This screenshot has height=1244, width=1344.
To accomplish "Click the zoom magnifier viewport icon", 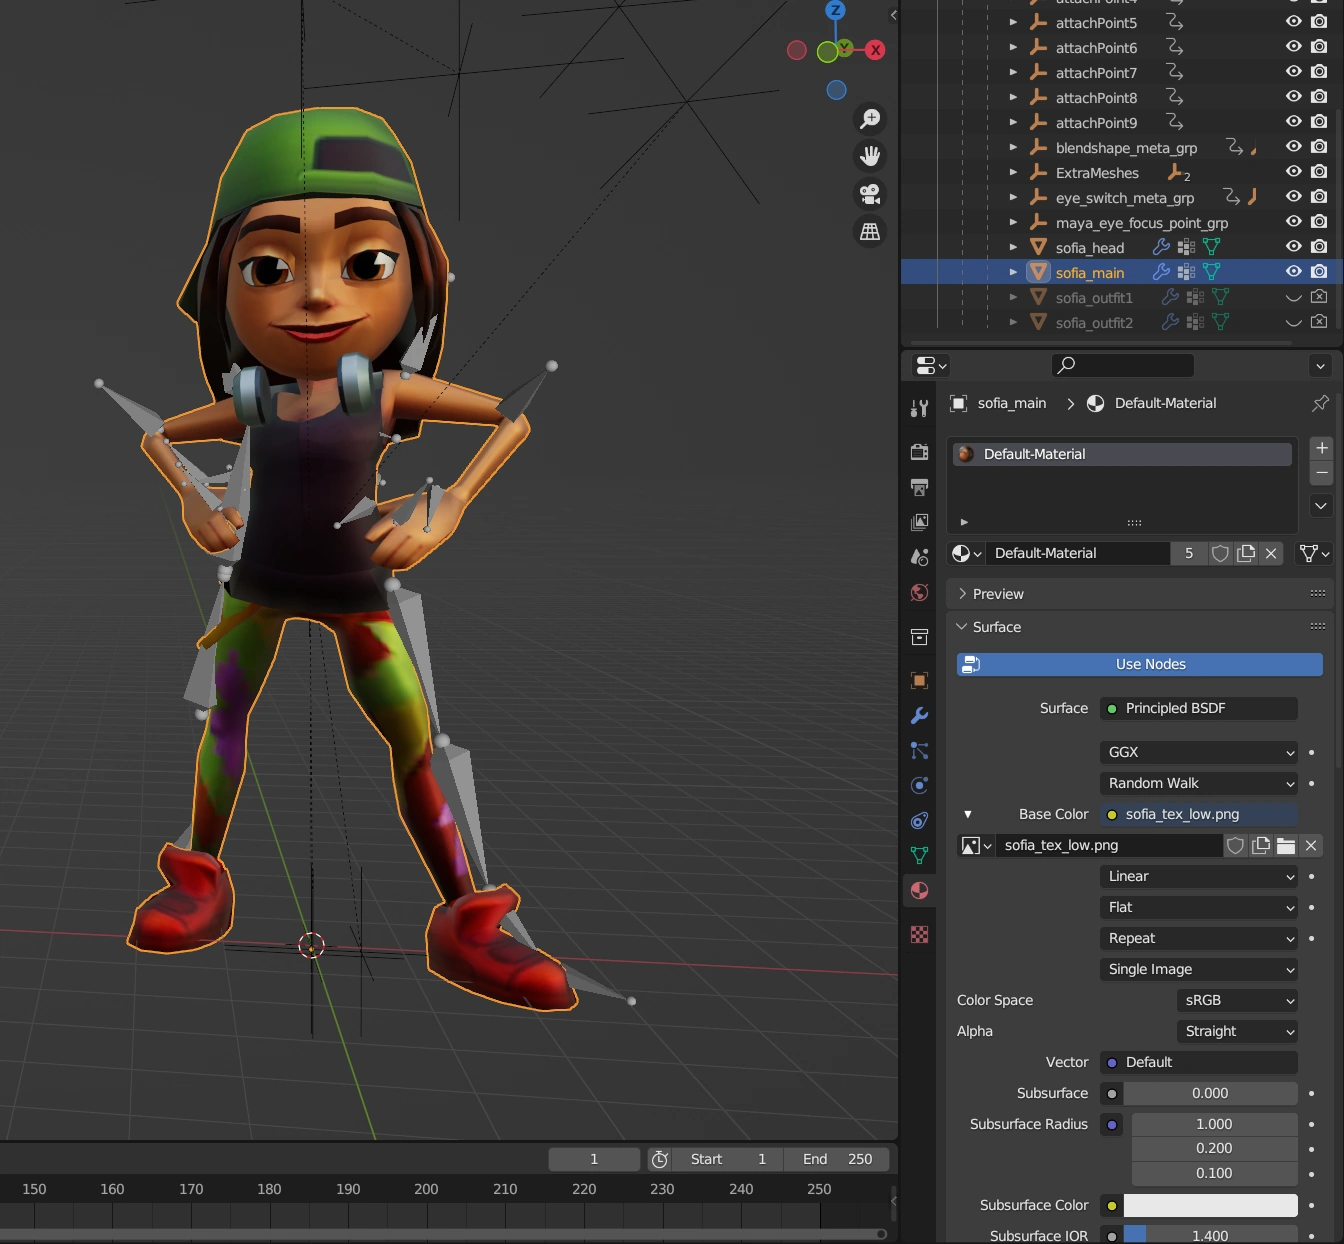I will point(870,119).
